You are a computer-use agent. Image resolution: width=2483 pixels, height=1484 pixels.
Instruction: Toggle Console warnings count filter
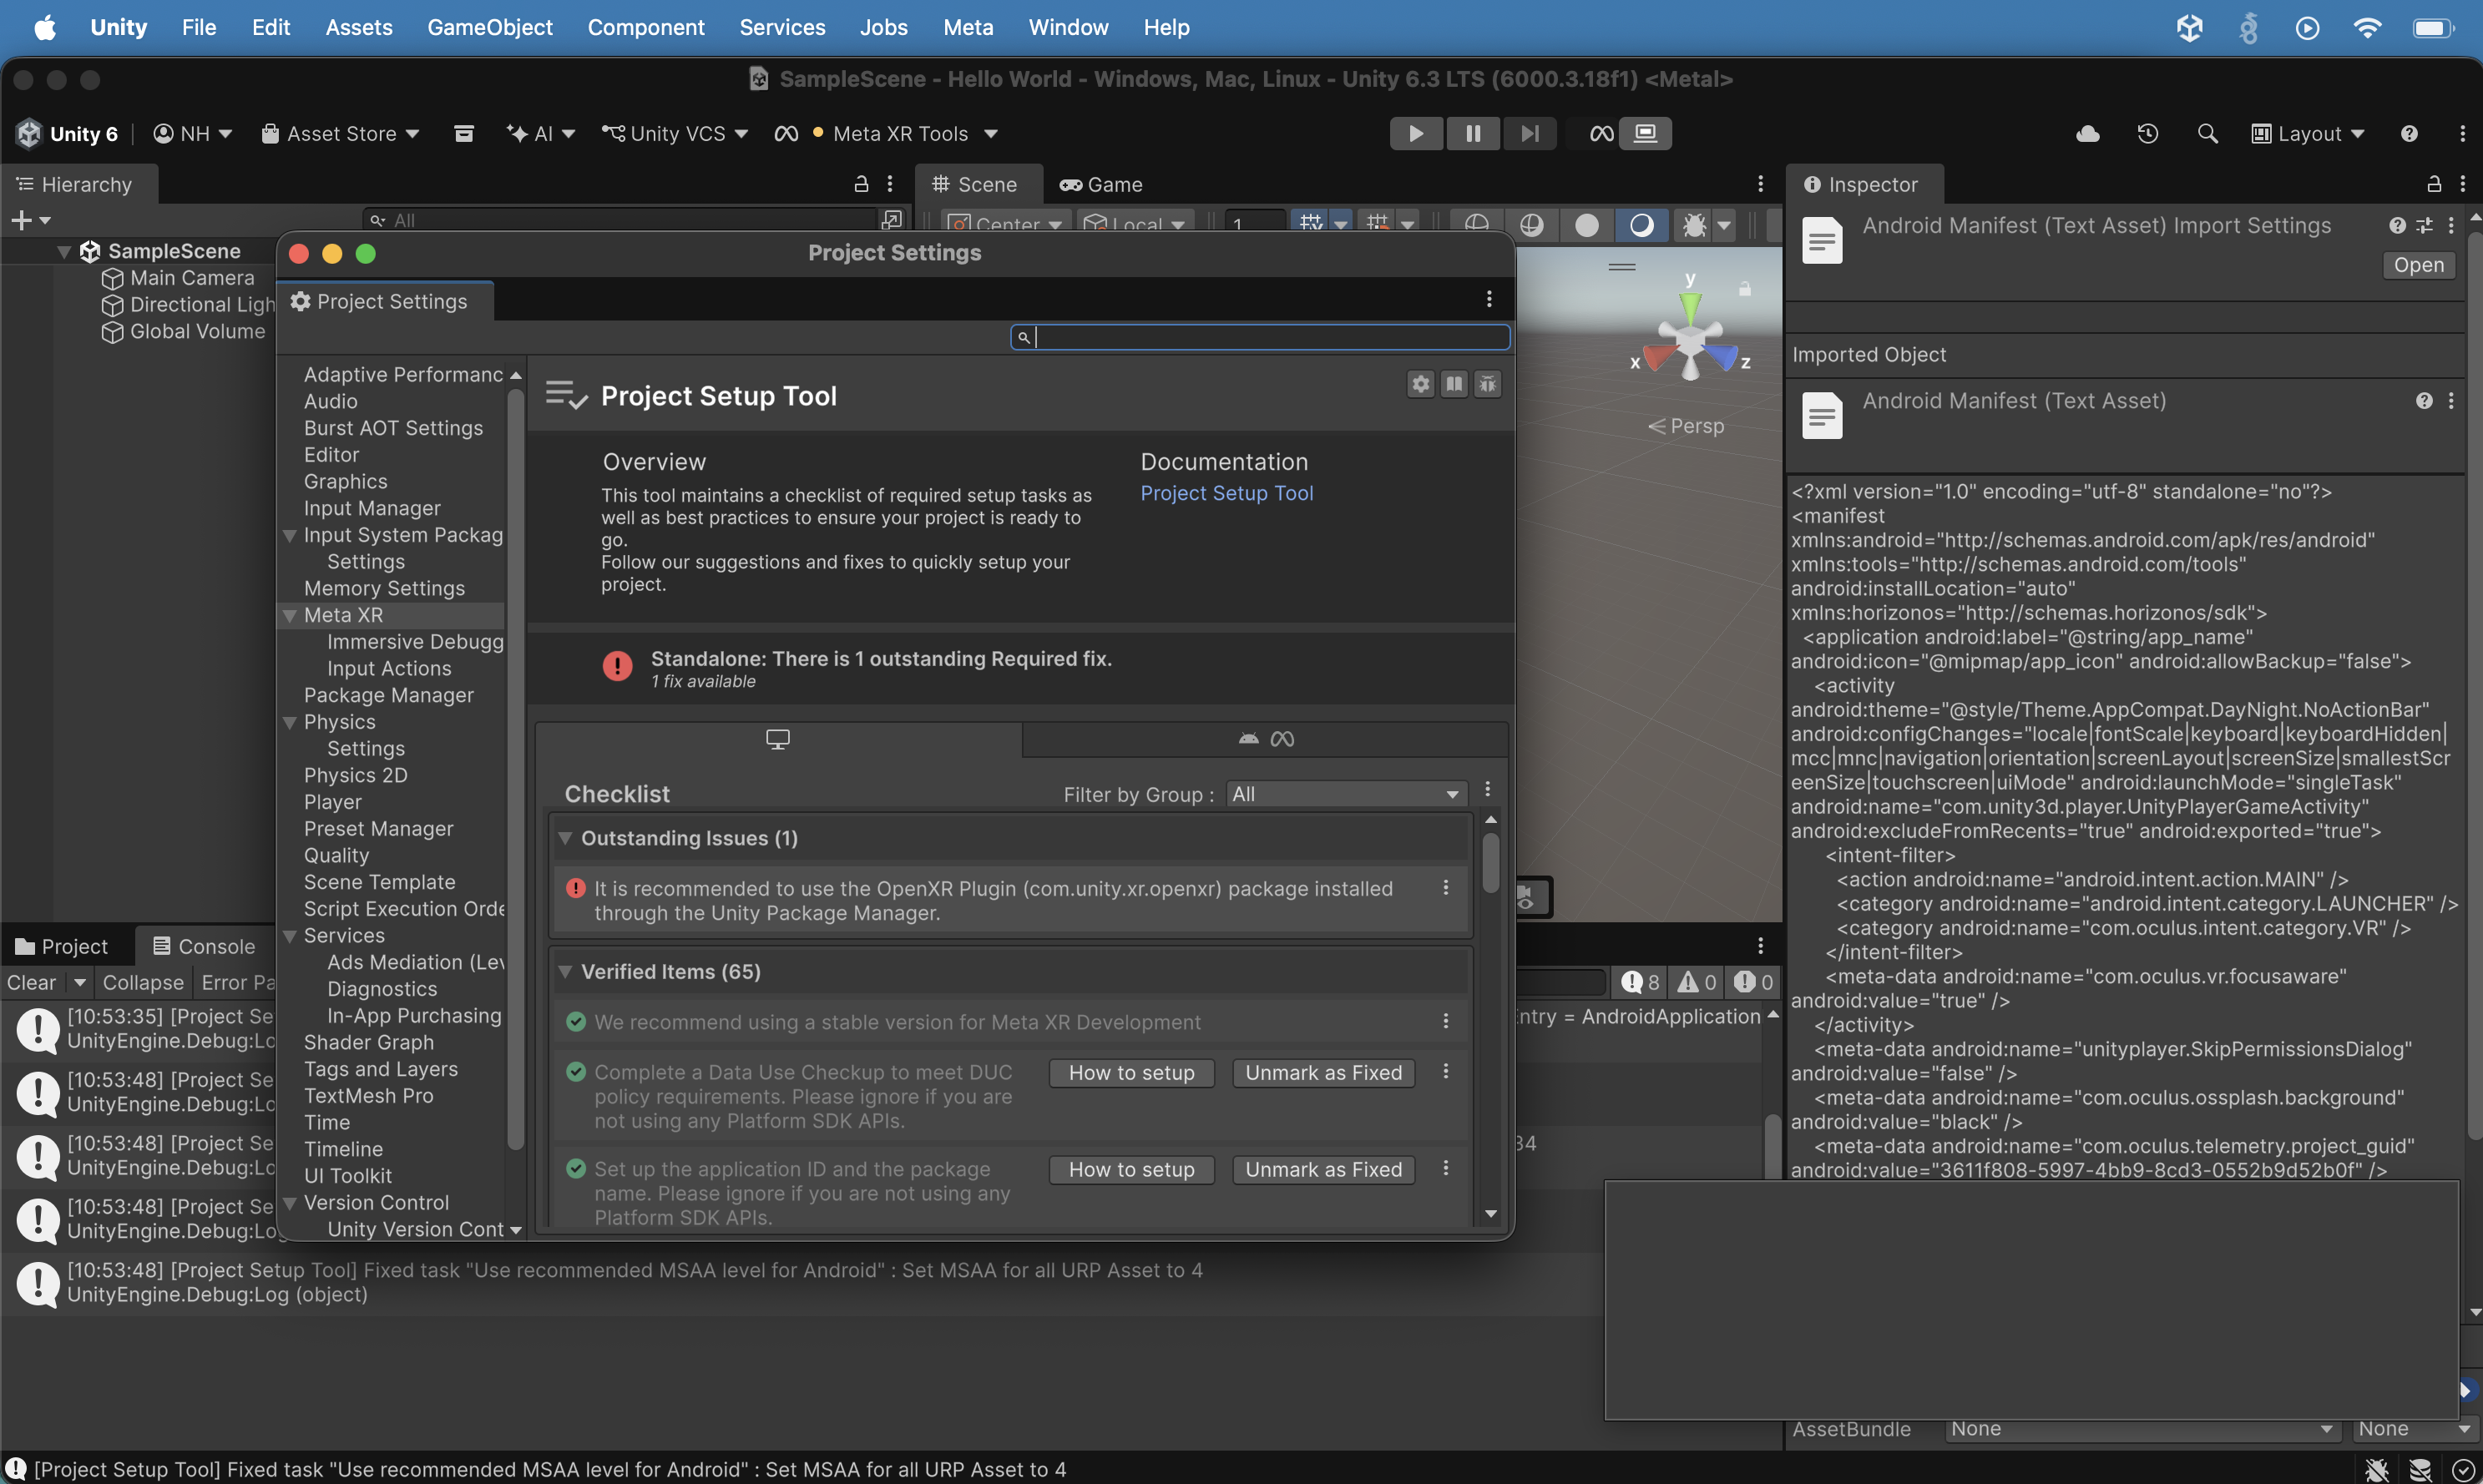point(1697,982)
